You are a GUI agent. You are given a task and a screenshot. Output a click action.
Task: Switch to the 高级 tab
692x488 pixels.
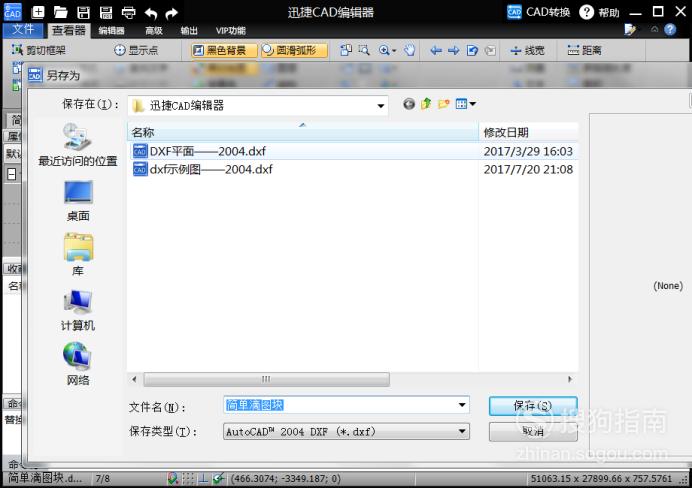tap(154, 30)
